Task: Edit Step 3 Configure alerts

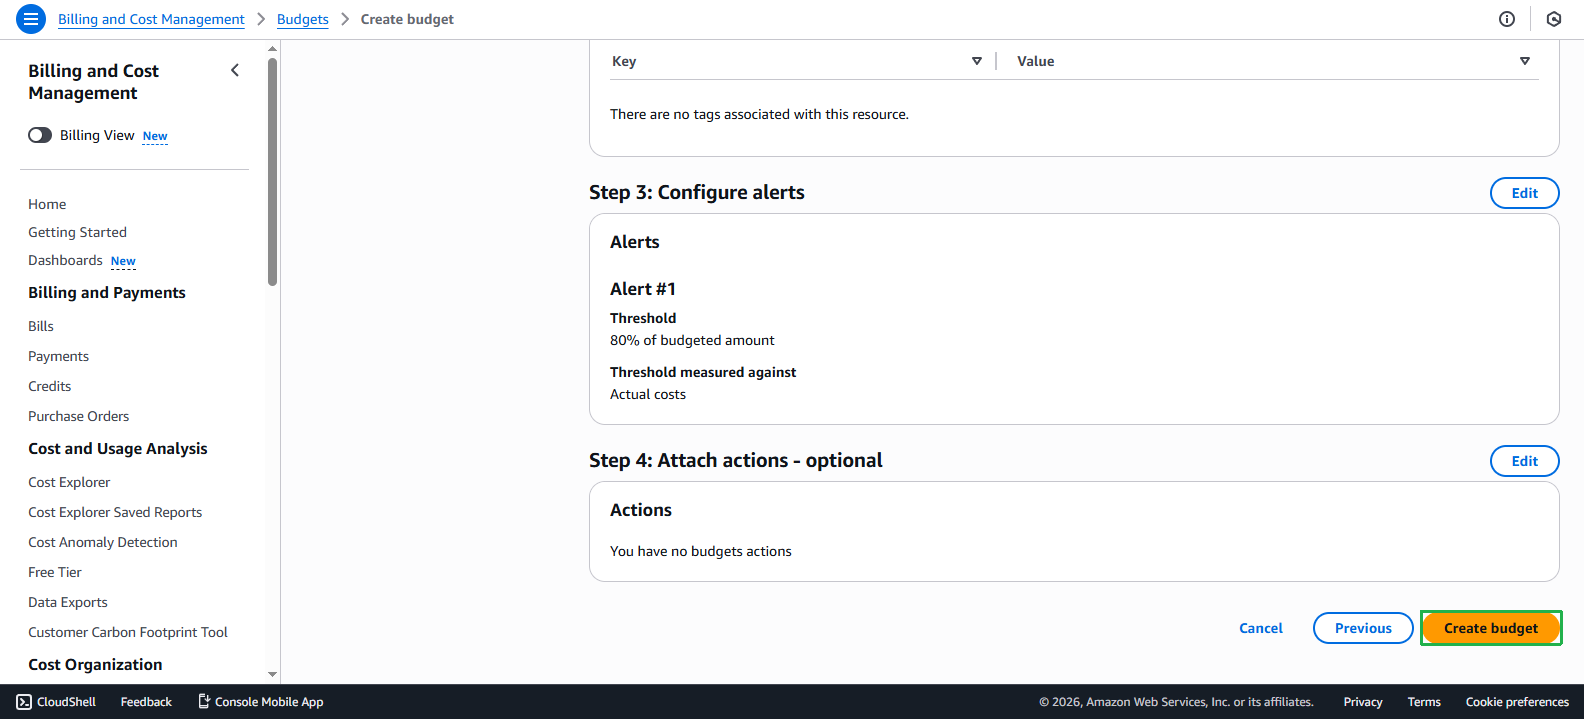Action: [1524, 193]
